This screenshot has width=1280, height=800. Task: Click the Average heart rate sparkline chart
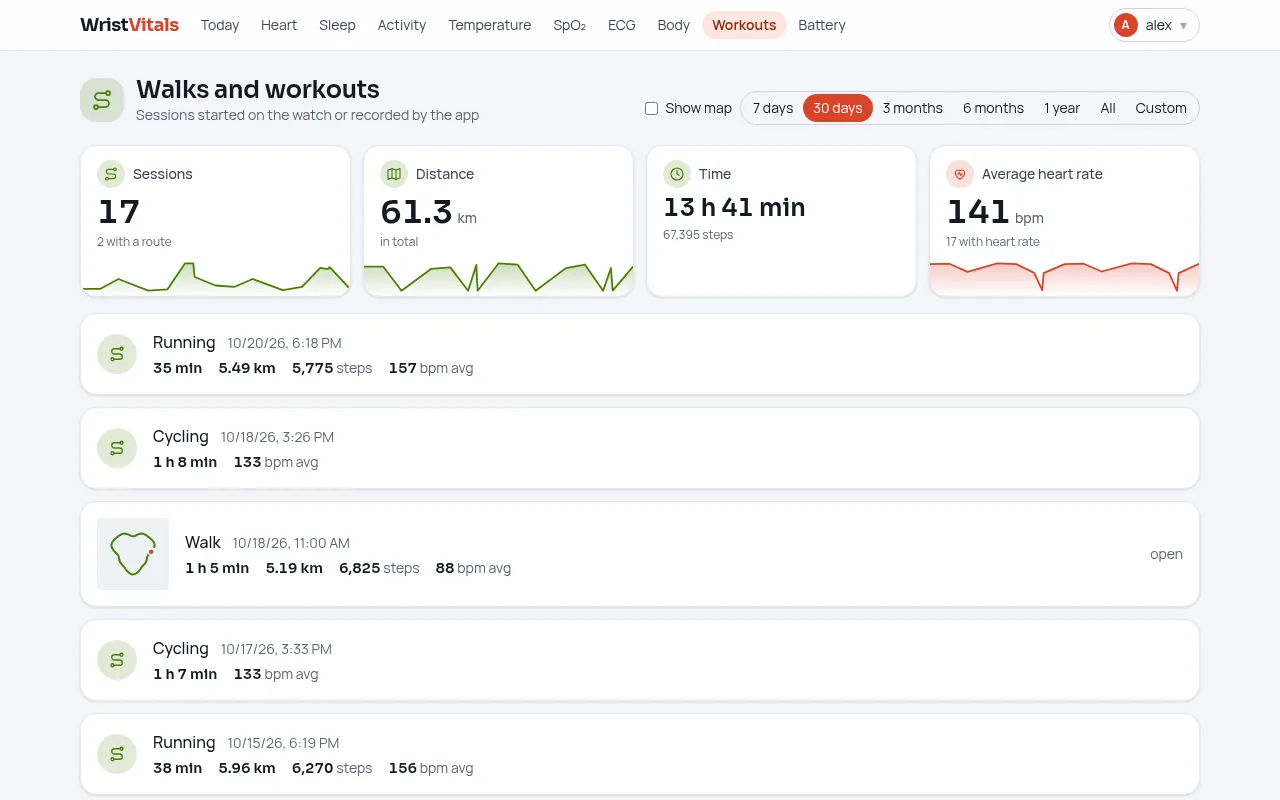tap(1064, 278)
